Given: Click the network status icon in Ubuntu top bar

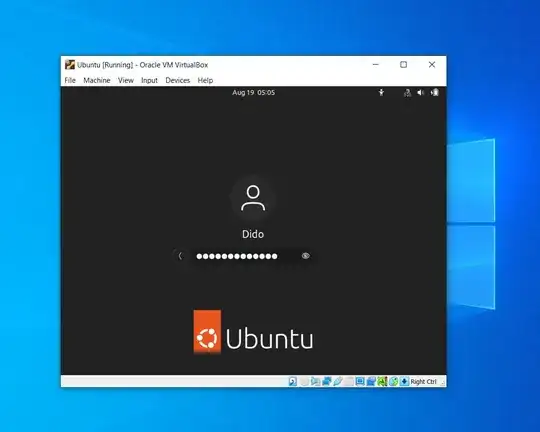Looking at the screenshot, I should 407,92.
